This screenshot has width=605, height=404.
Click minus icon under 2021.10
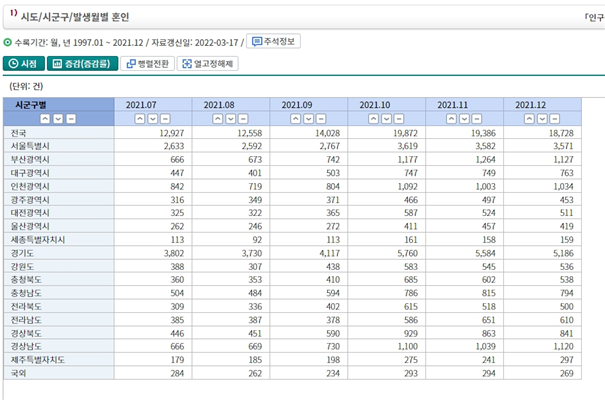click(399, 119)
